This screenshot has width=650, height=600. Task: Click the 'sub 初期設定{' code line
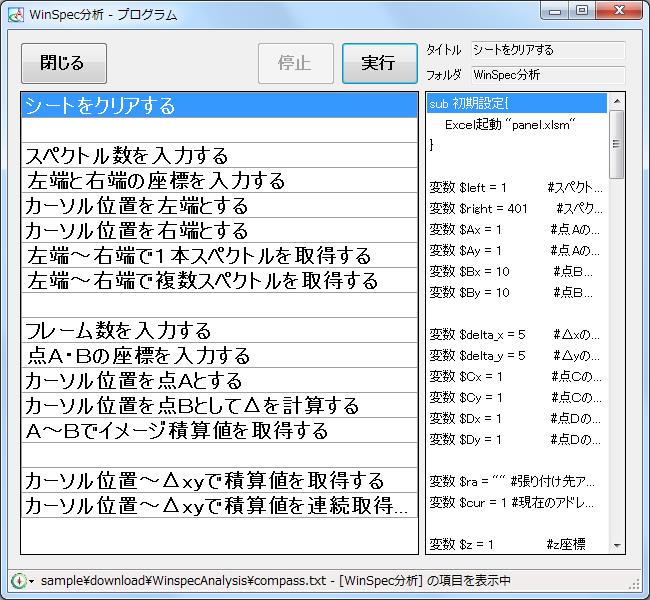(515, 104)
